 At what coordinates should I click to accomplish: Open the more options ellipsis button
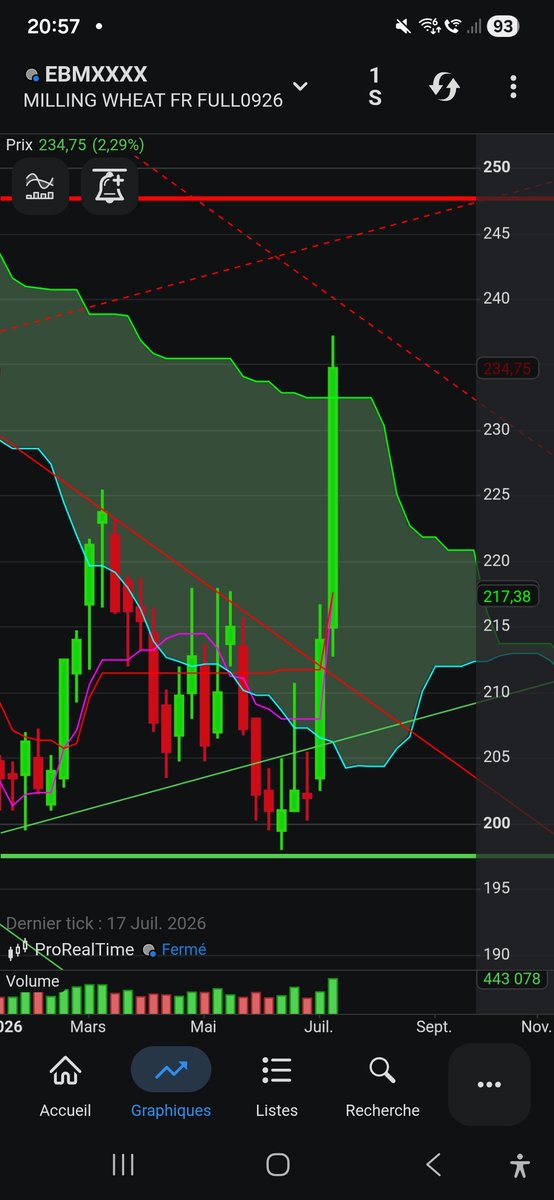(489, 1085)
